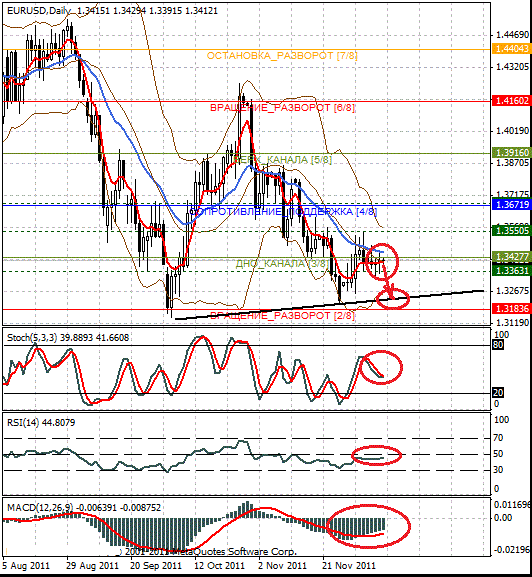Click the RSI 30 scale value
This screenshot has width=532, height=577.
[498, 470]
